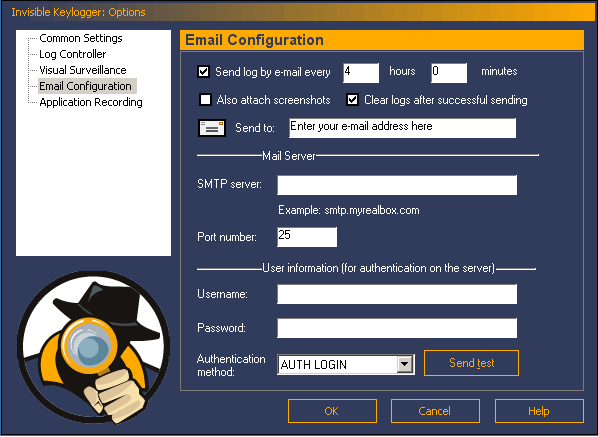This screenshot has height=437, width=598.
Task: Focus the Send to e-mail address field
Action: click(402, 128)
